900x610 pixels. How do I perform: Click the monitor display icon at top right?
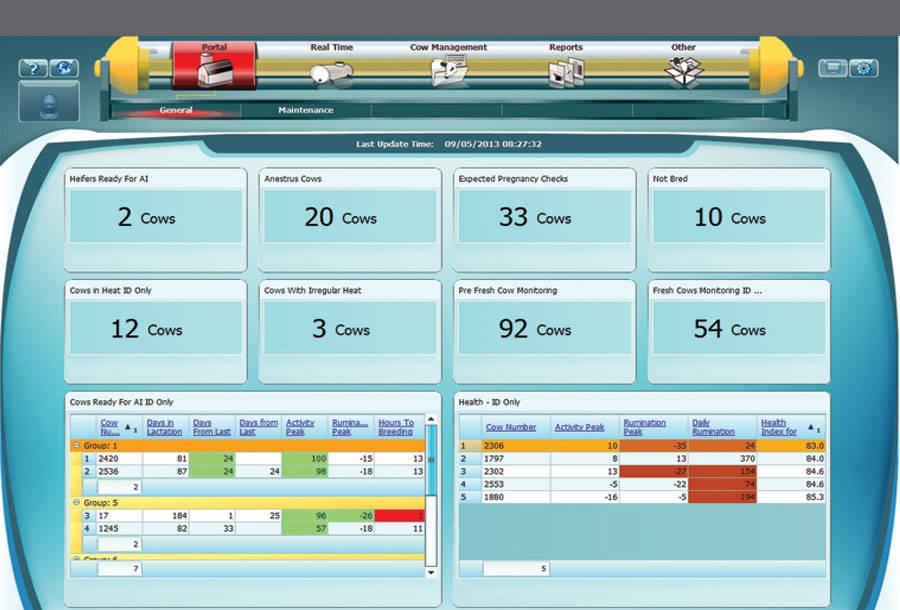click(833, 69)
